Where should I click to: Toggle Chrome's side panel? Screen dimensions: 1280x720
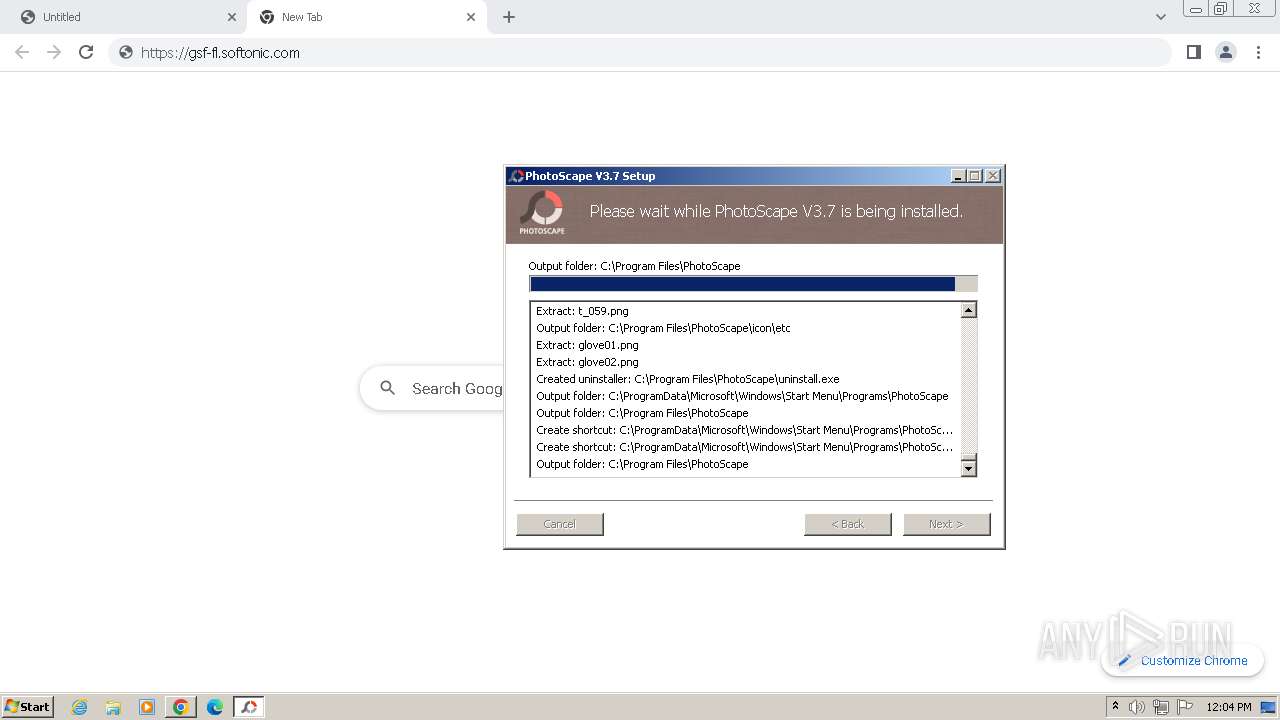point(1193,52)
